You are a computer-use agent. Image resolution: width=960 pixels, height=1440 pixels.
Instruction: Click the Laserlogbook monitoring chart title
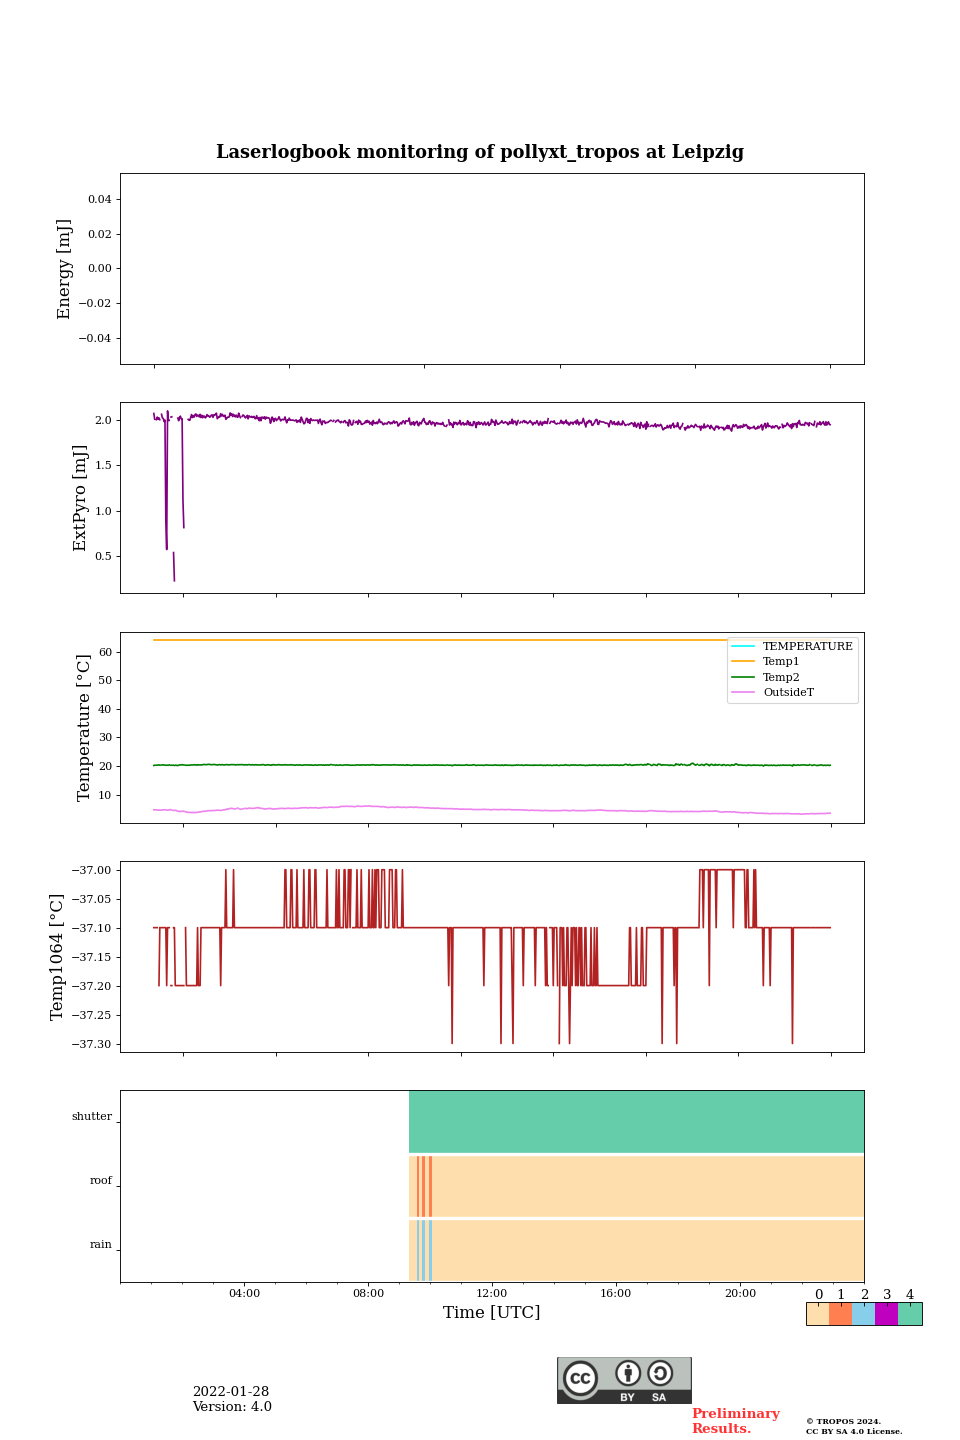click(x=480, y=152)
